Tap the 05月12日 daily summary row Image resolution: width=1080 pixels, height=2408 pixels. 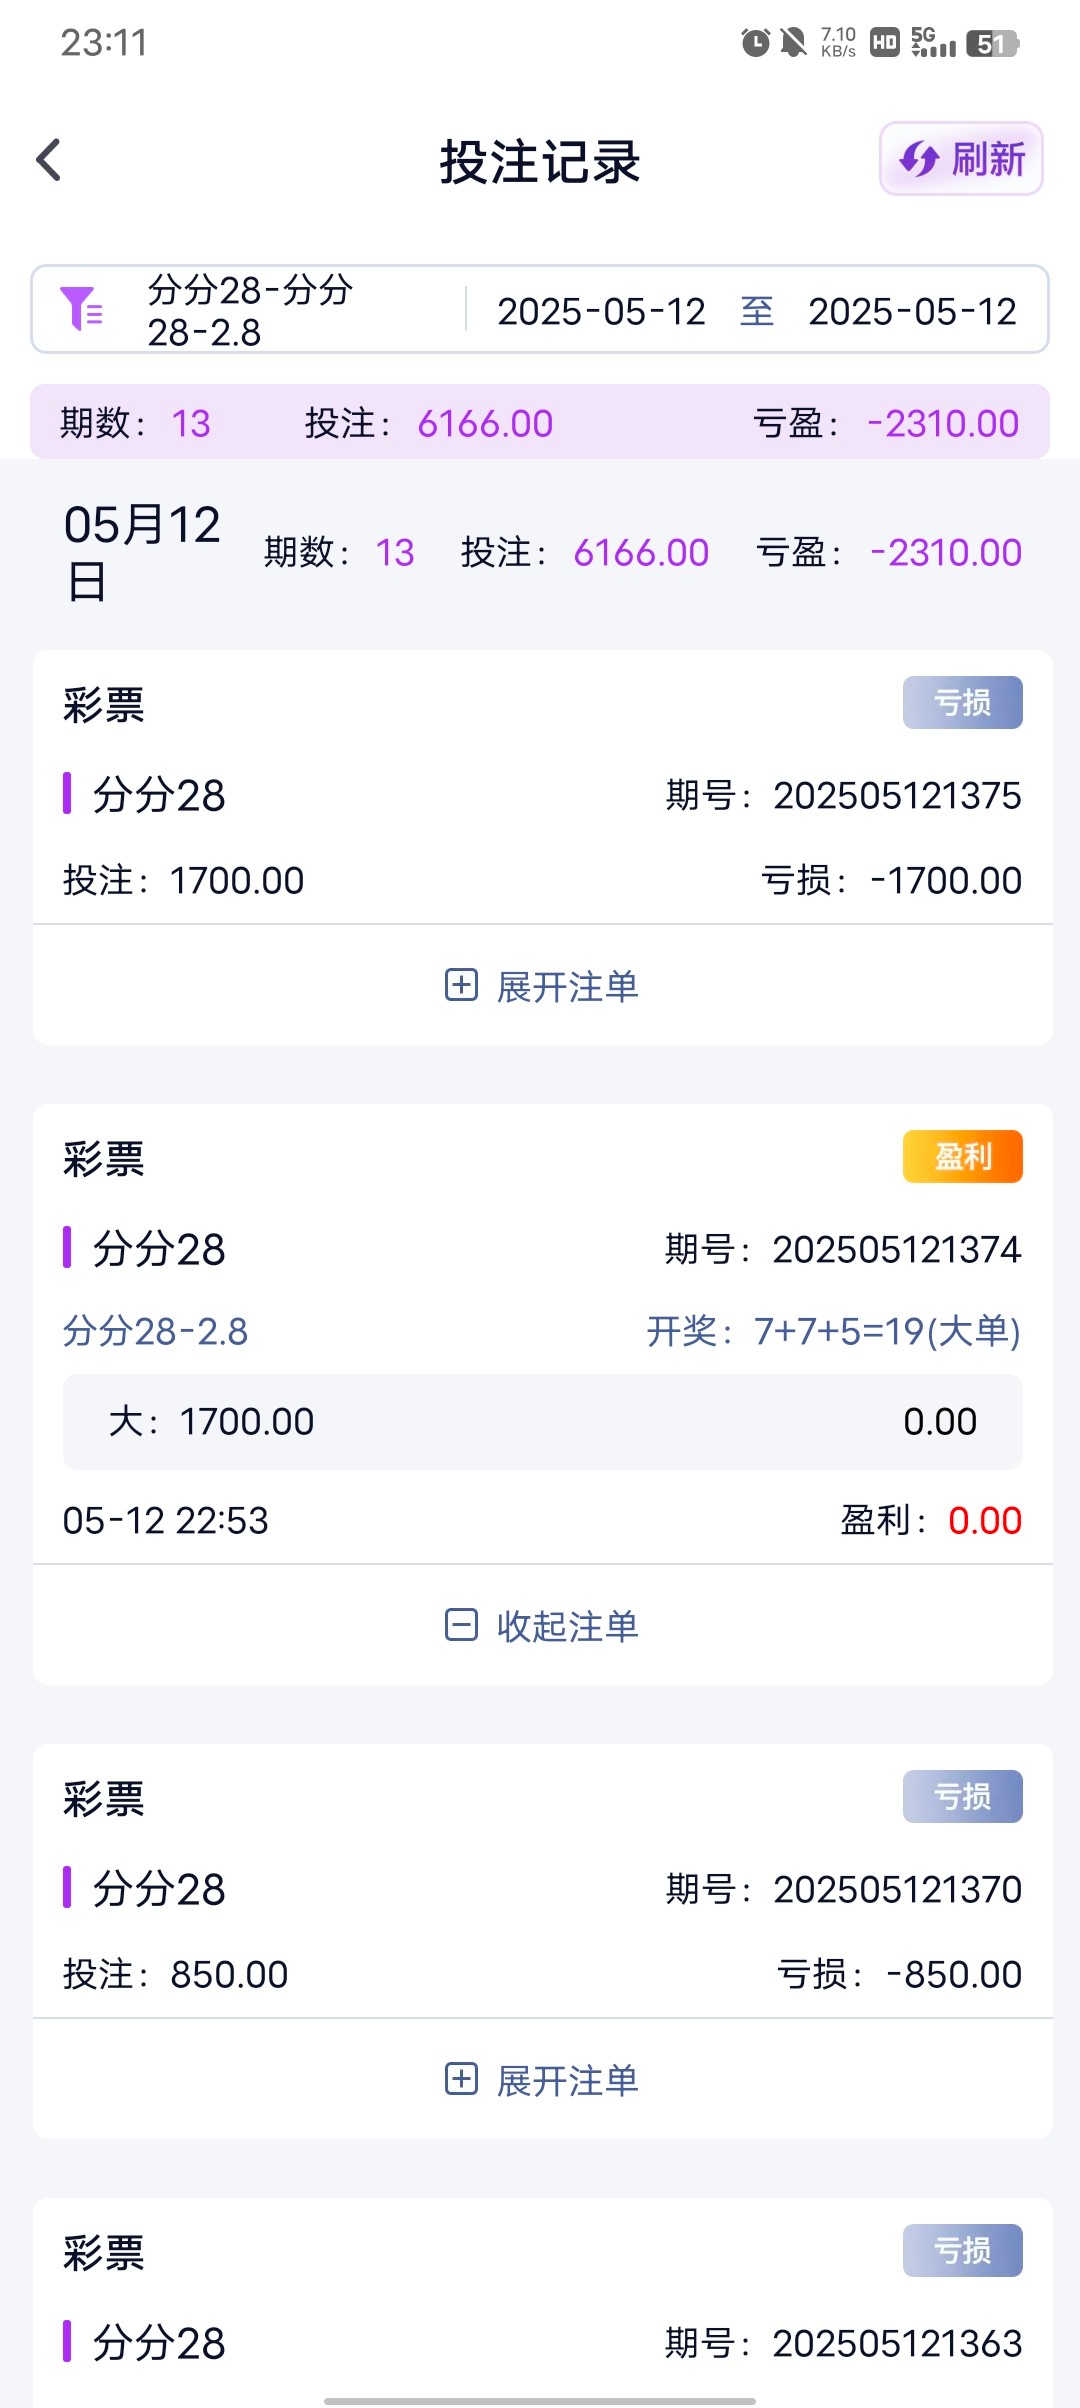point(542,553)
